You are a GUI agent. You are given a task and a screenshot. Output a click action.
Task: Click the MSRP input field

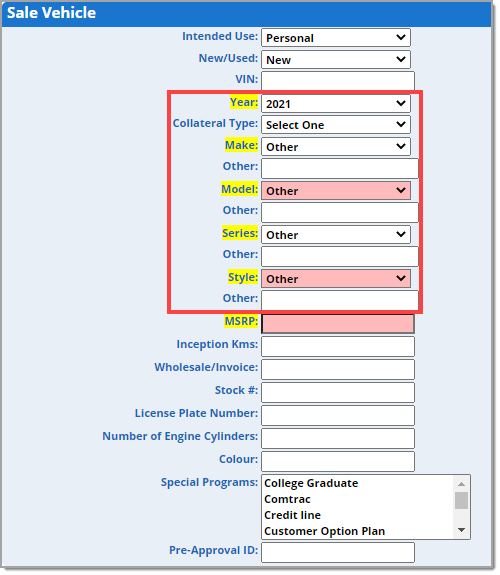[x=338, y=324]
